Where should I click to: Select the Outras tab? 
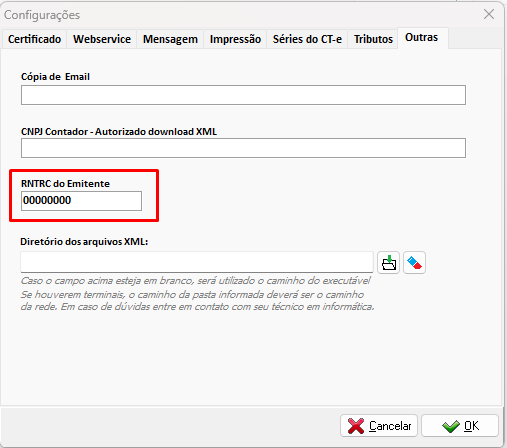[421, 38]
